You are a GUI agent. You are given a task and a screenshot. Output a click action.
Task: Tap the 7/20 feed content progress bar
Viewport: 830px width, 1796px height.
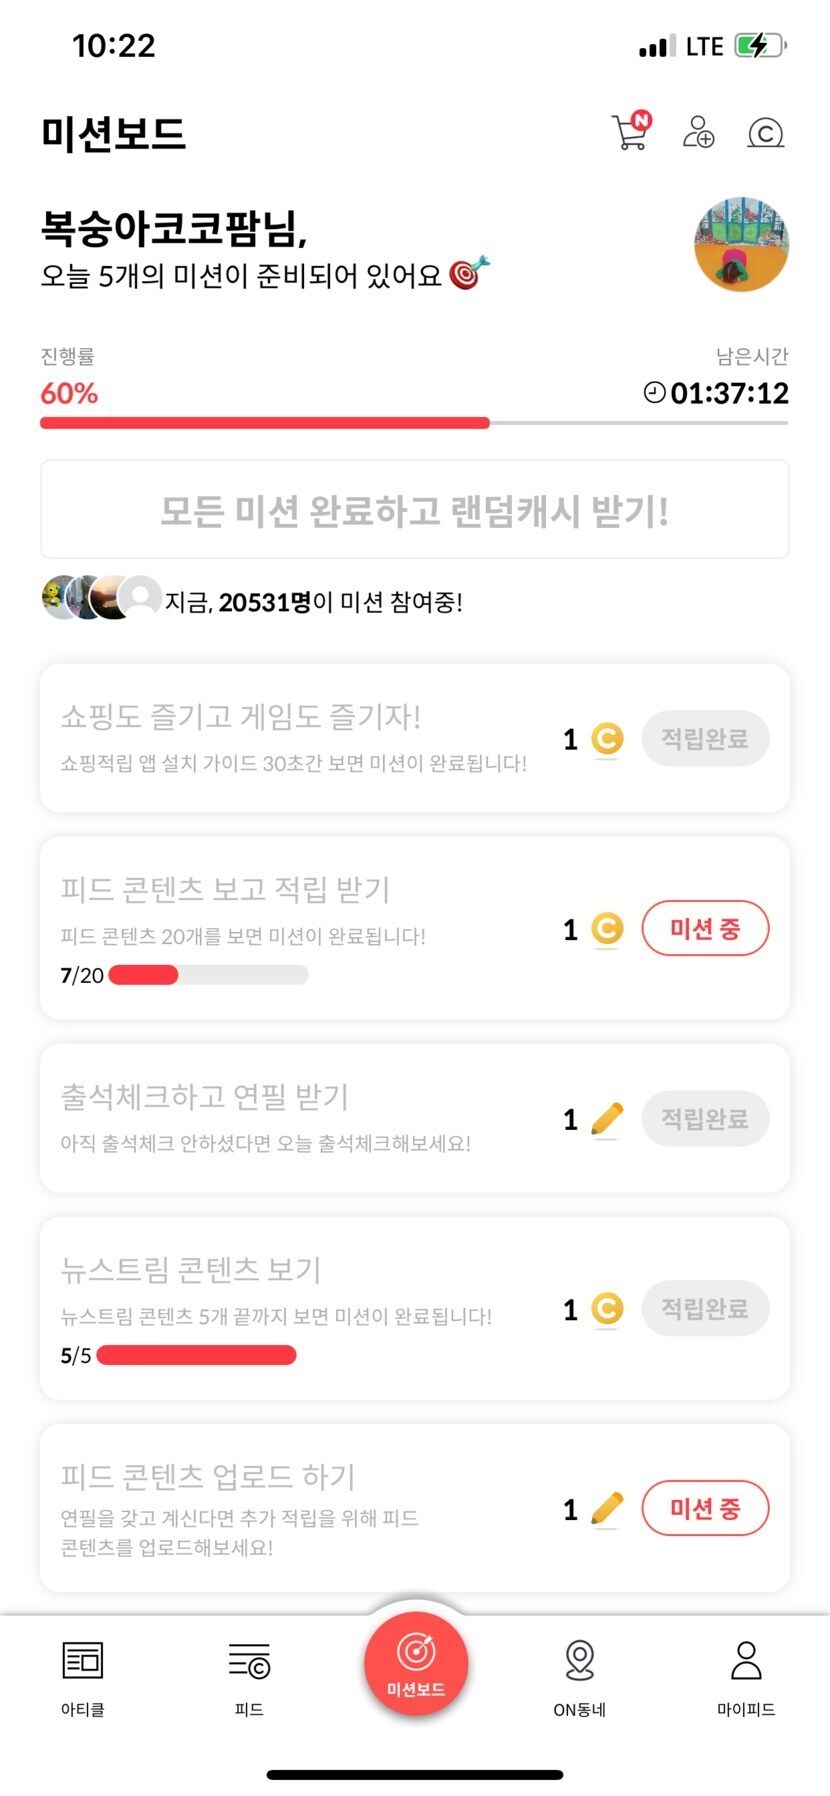pos(208,975)
